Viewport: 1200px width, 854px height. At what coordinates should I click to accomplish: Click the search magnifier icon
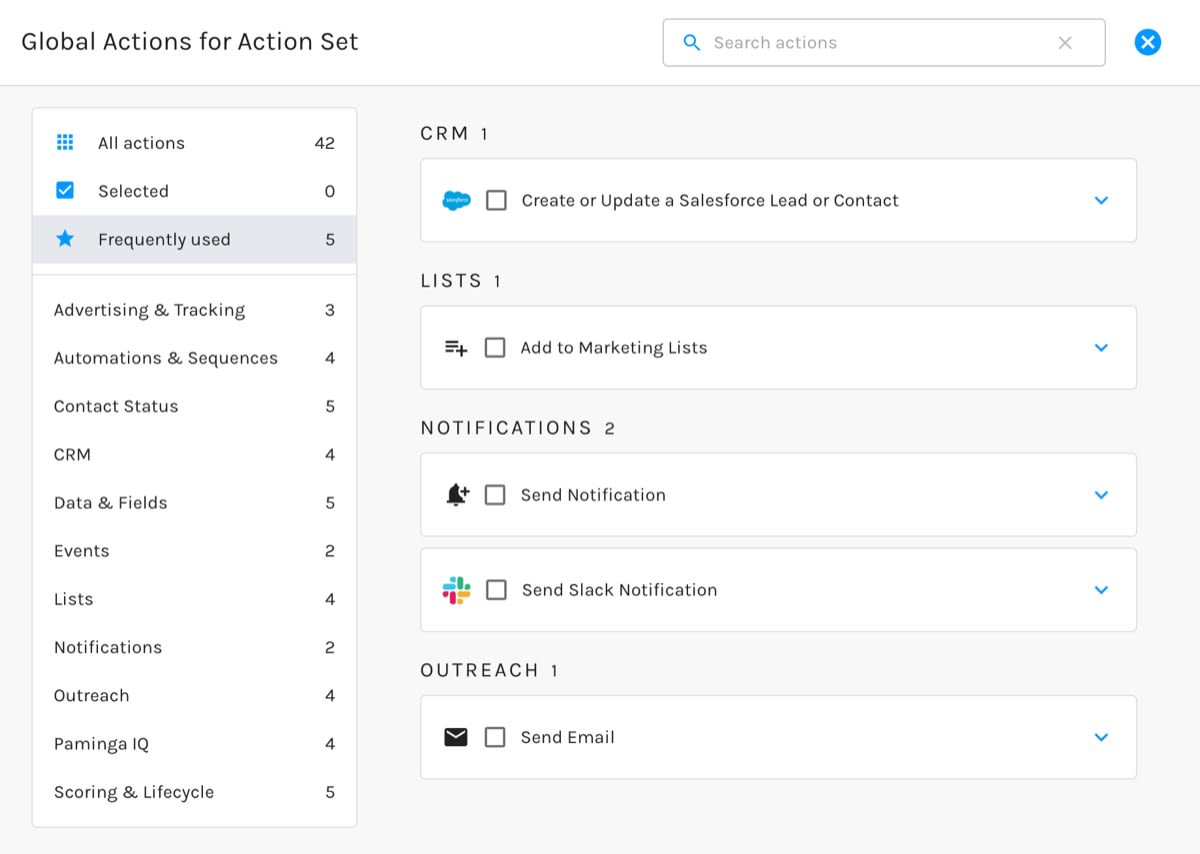(691, 43)
